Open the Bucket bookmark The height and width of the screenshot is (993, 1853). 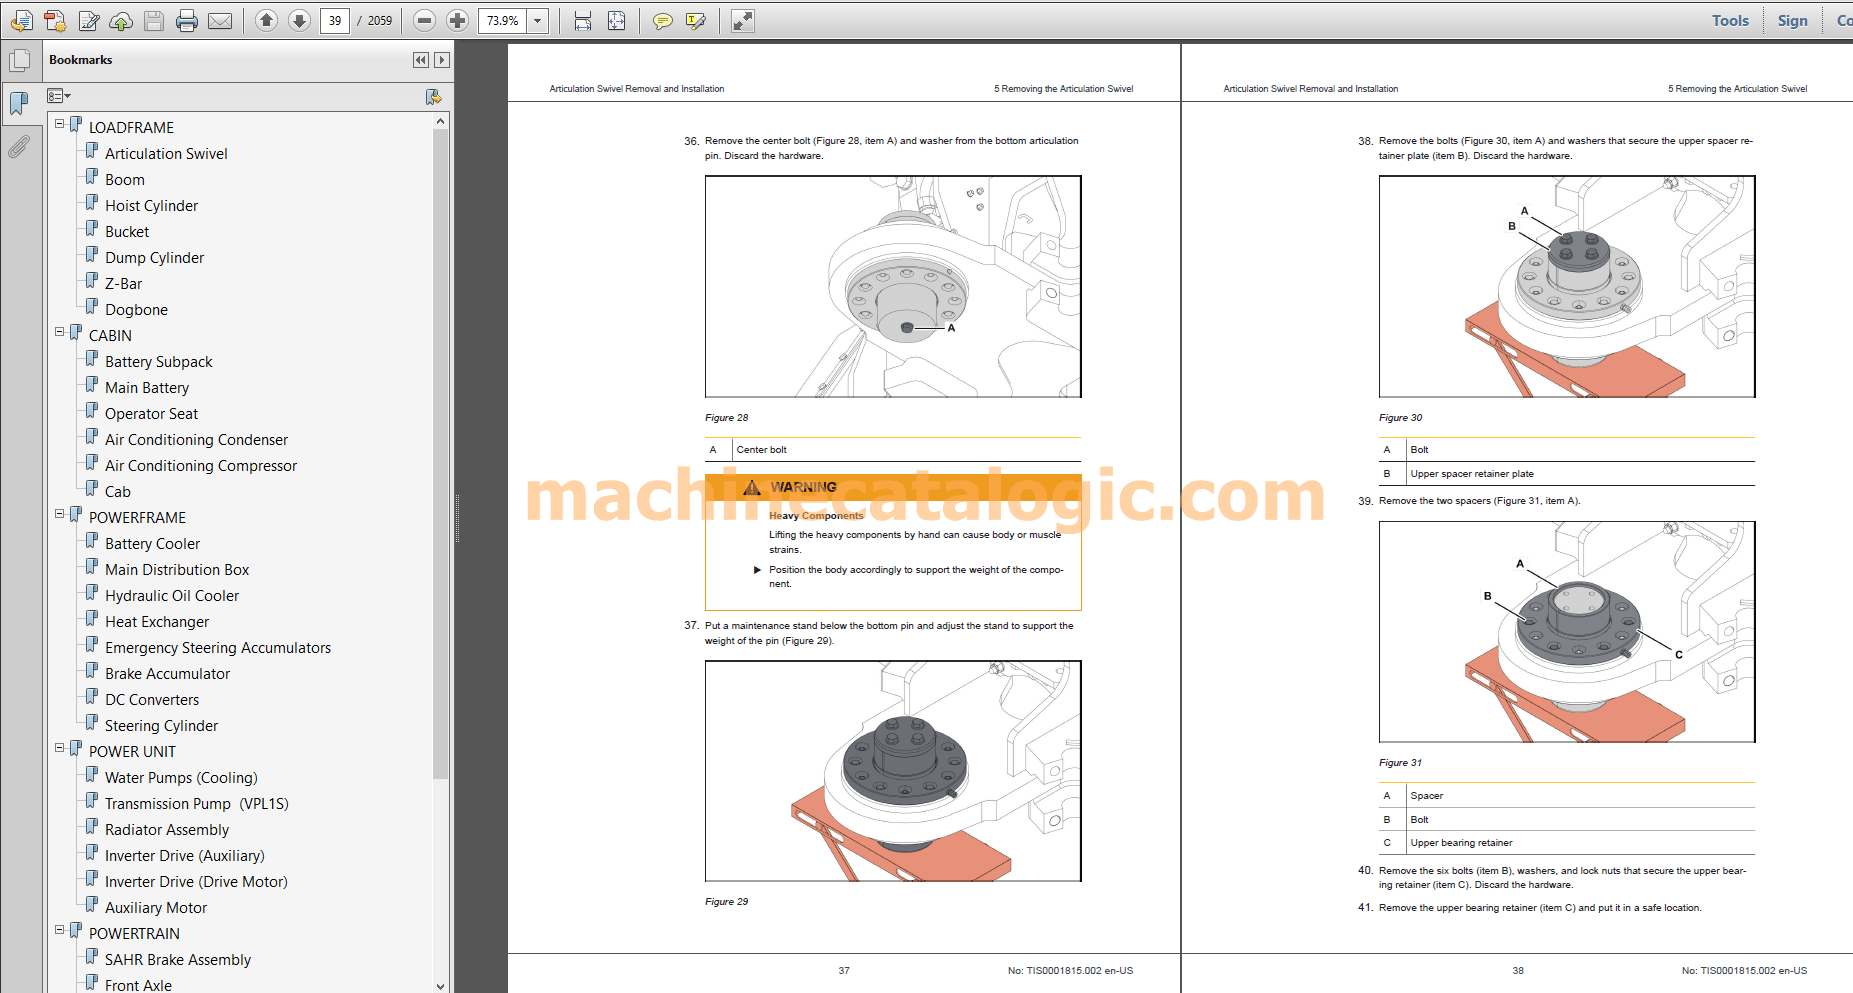pos(127,232)
